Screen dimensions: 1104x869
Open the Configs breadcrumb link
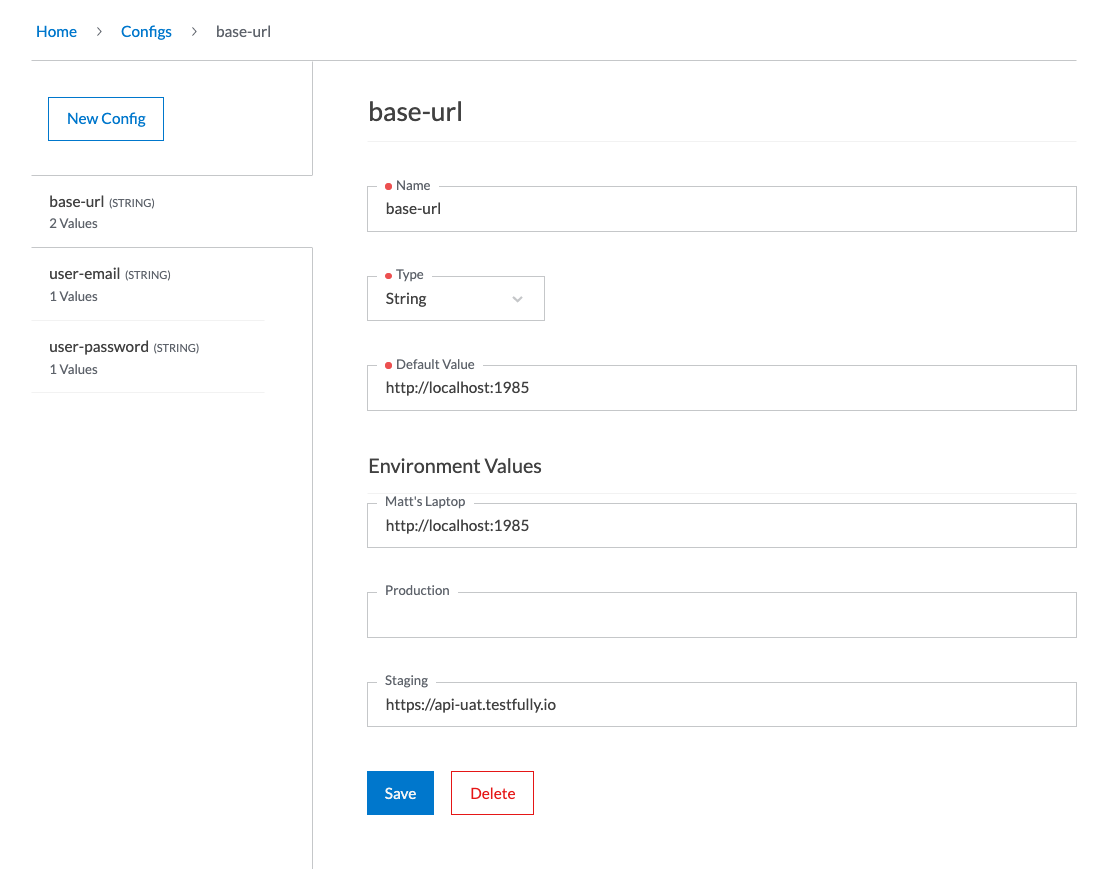click(x=146, y=32)
